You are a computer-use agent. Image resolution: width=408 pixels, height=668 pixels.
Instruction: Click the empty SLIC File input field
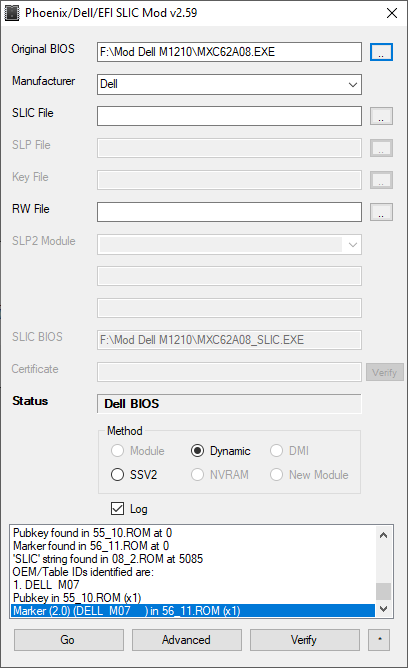point(229,116)
